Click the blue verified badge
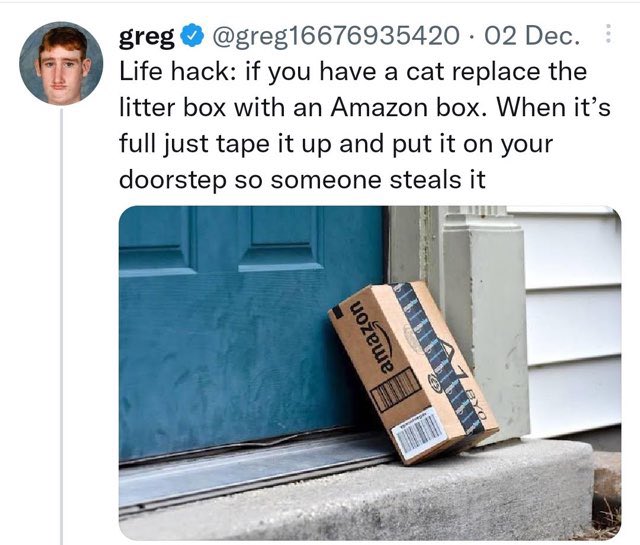 pos(191,36)
